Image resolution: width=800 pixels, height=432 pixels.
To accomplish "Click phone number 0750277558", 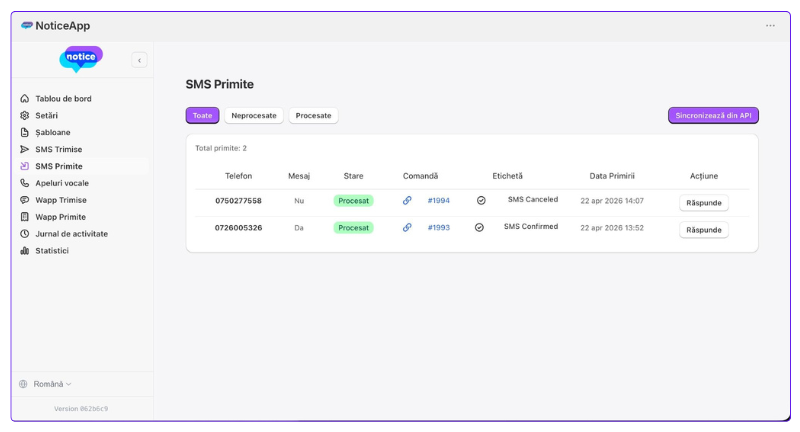I will tap(238, 200).
